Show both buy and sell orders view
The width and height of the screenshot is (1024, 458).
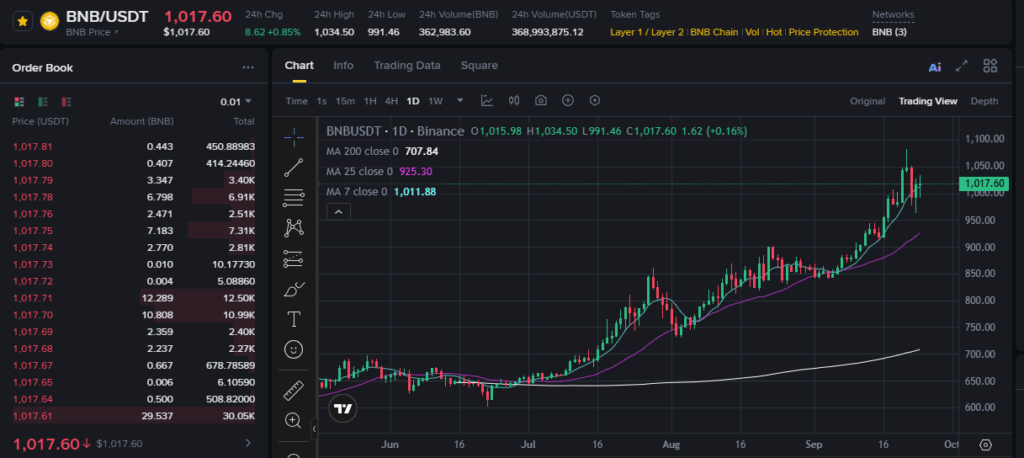pos(19,101)
